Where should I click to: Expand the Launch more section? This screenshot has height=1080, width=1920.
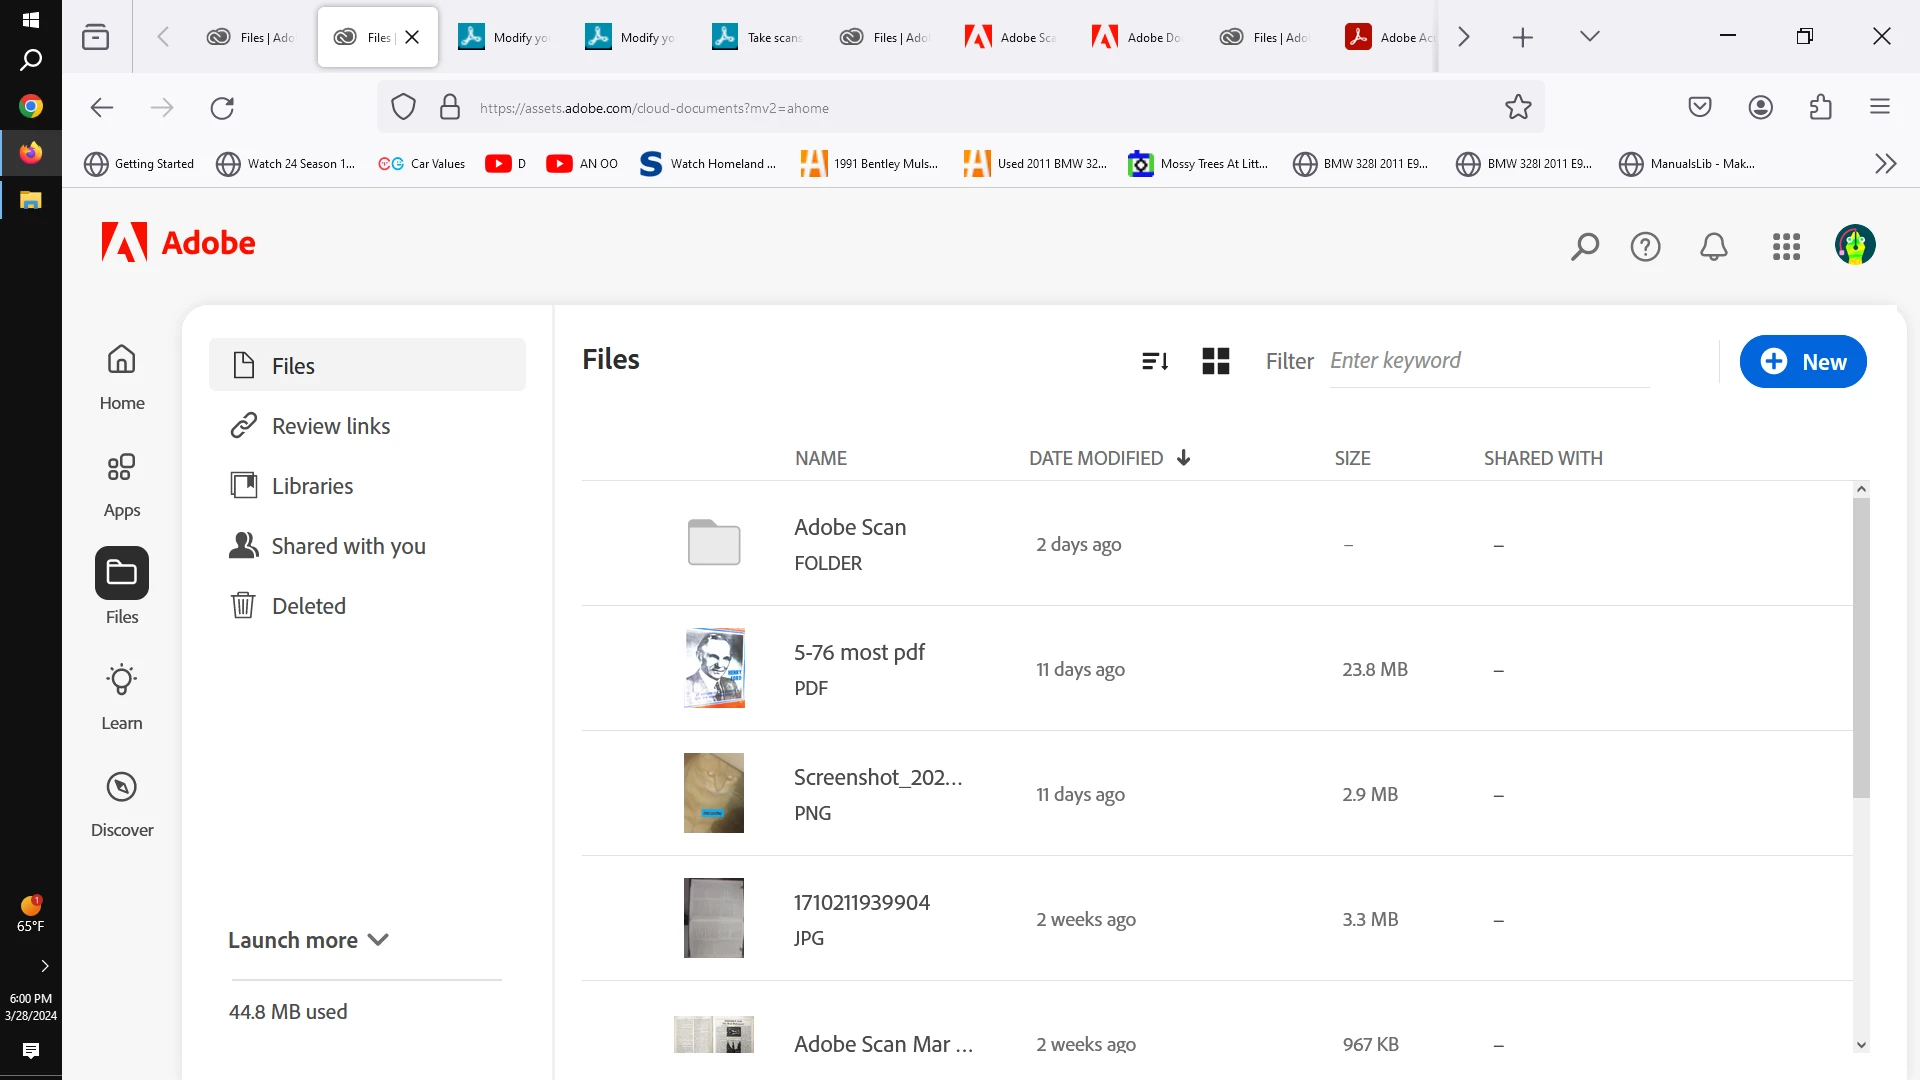coord(308,940)
